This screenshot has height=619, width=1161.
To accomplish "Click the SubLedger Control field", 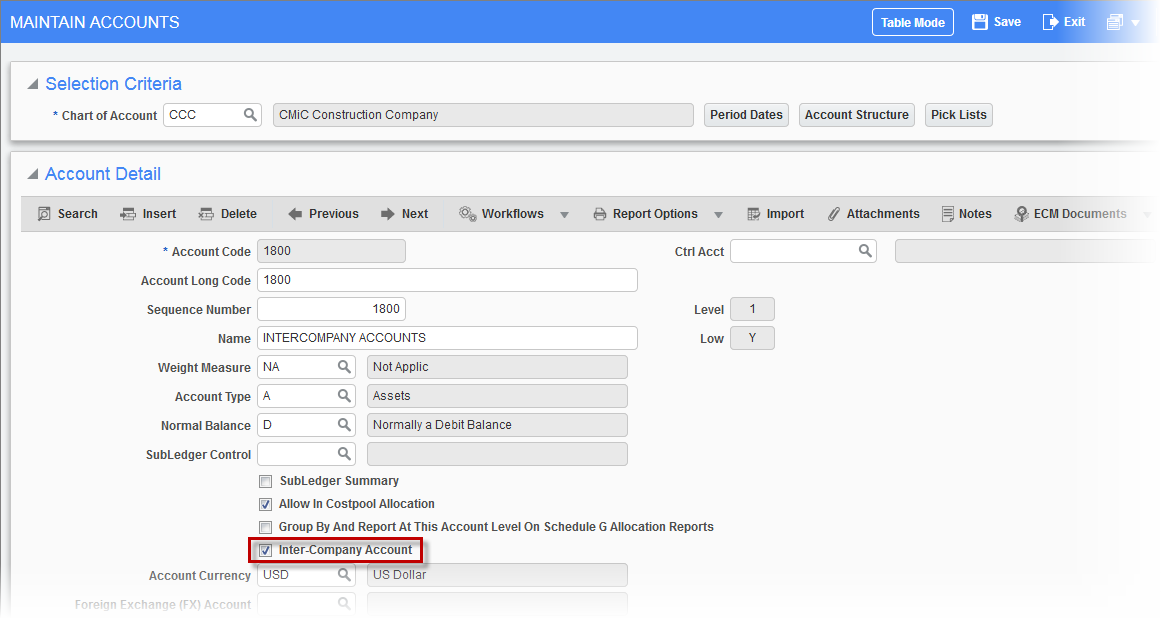I will [307, 453].
